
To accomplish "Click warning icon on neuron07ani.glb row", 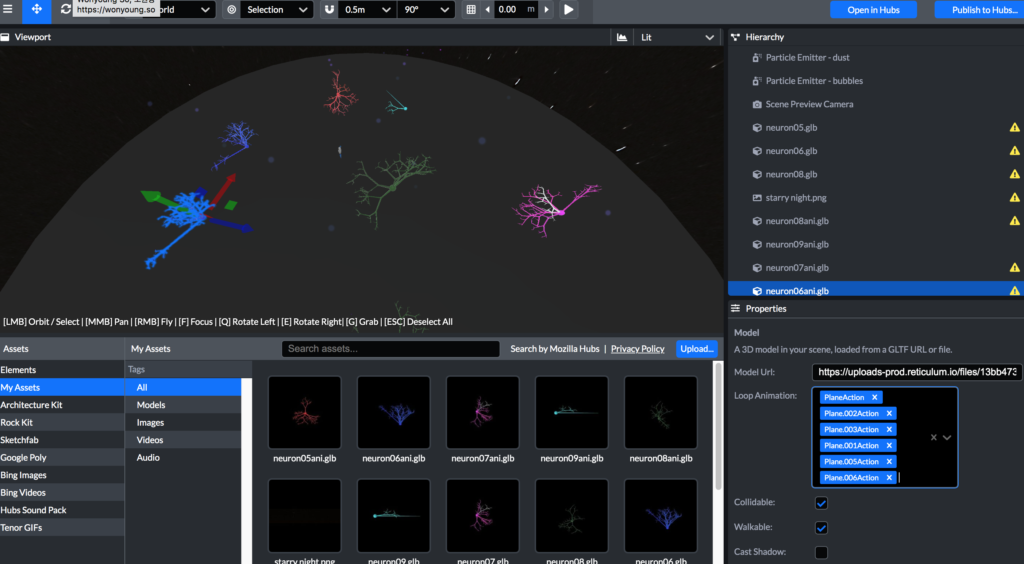I will pyautogui.click(x=1014, y=268).
